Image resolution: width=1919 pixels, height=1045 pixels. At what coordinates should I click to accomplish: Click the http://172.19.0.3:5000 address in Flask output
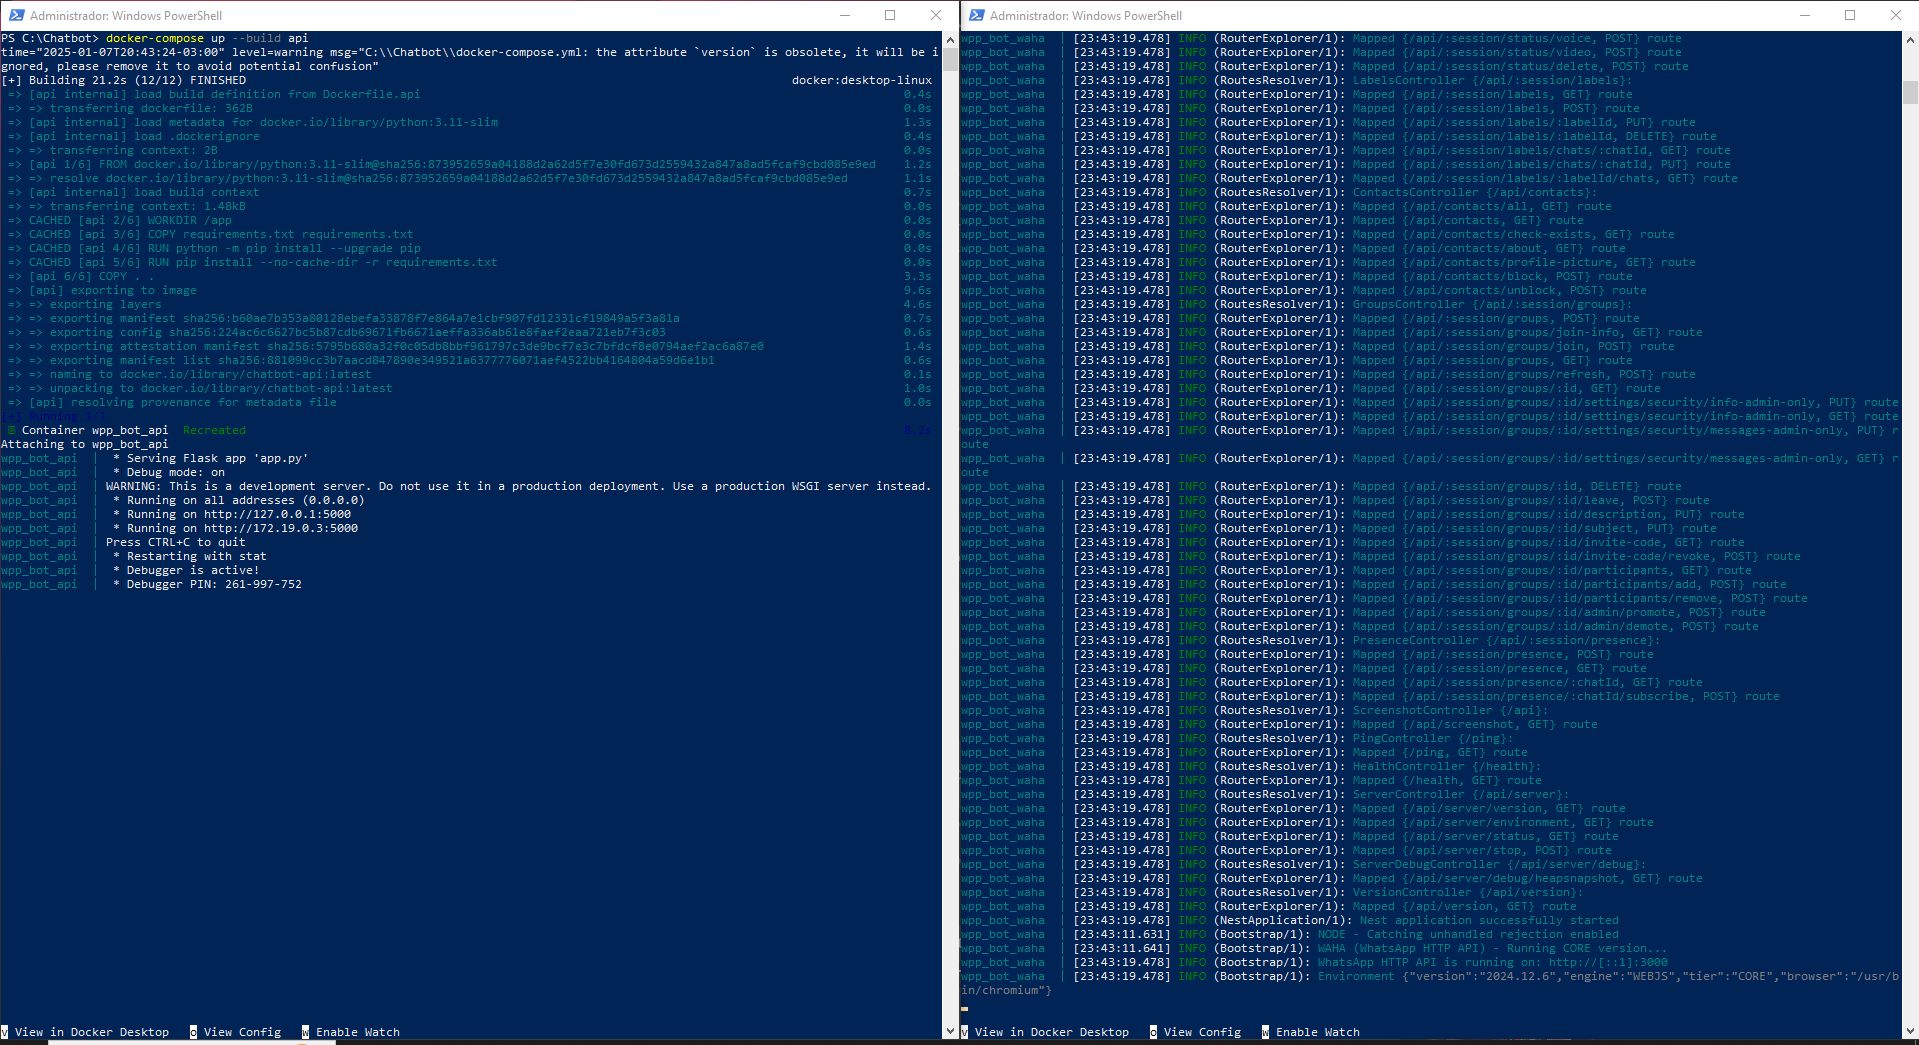click(280, 528)
